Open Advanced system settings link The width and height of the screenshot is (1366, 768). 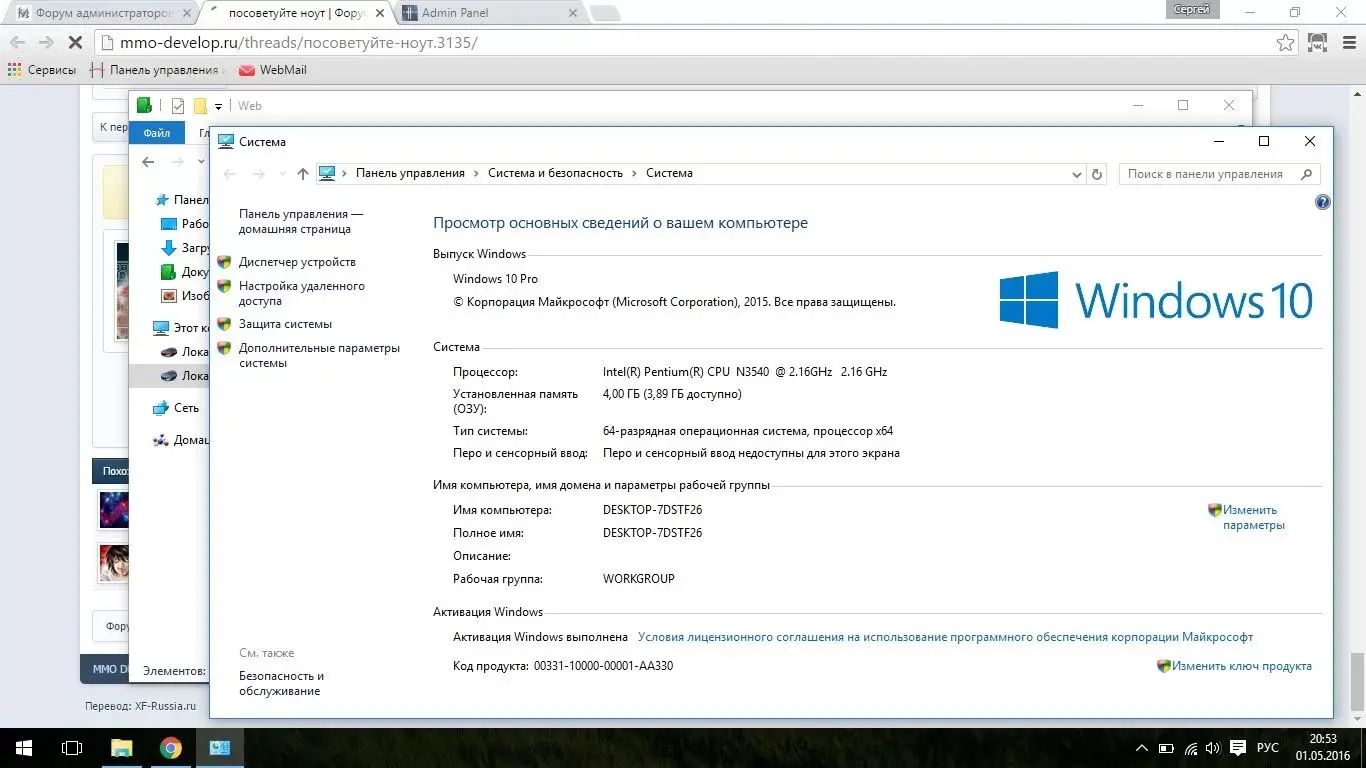(x=319, y=355)
